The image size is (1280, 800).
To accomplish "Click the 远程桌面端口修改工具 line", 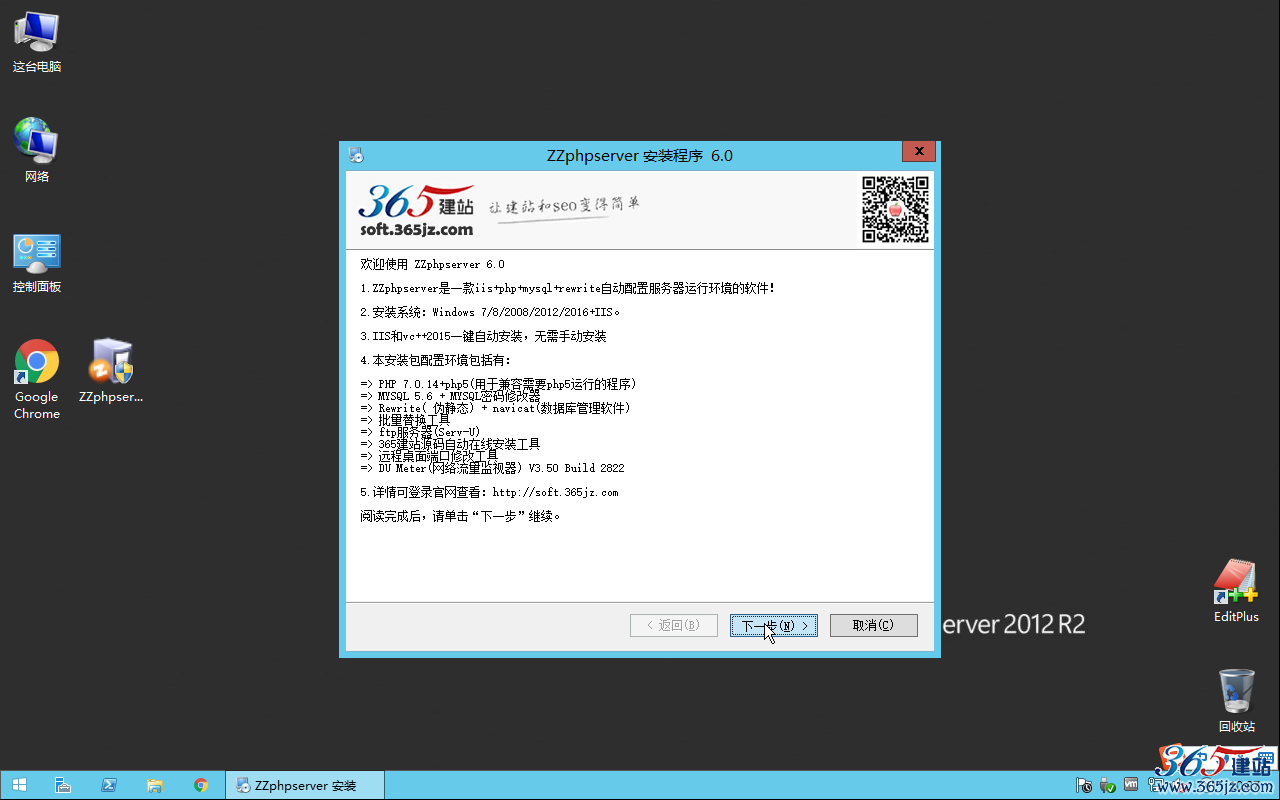I will click(x=429, y=457).
